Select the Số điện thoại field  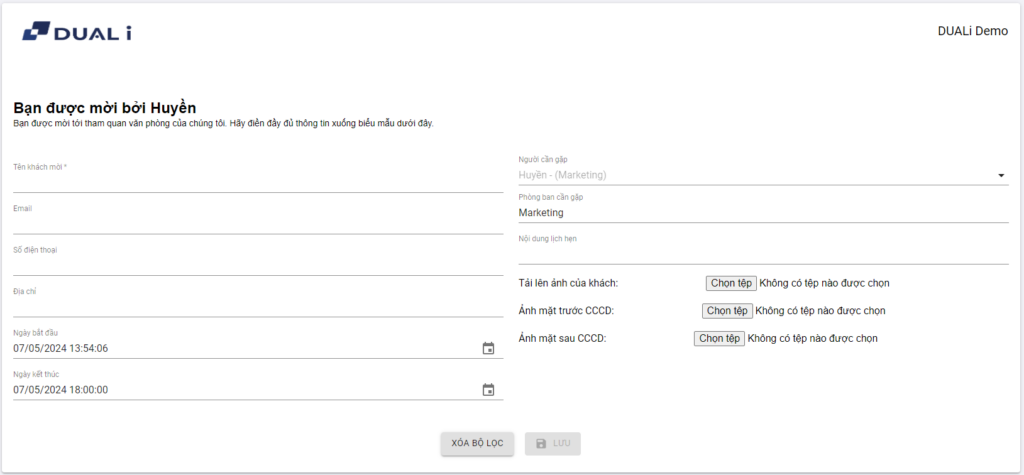coord(257,264)
